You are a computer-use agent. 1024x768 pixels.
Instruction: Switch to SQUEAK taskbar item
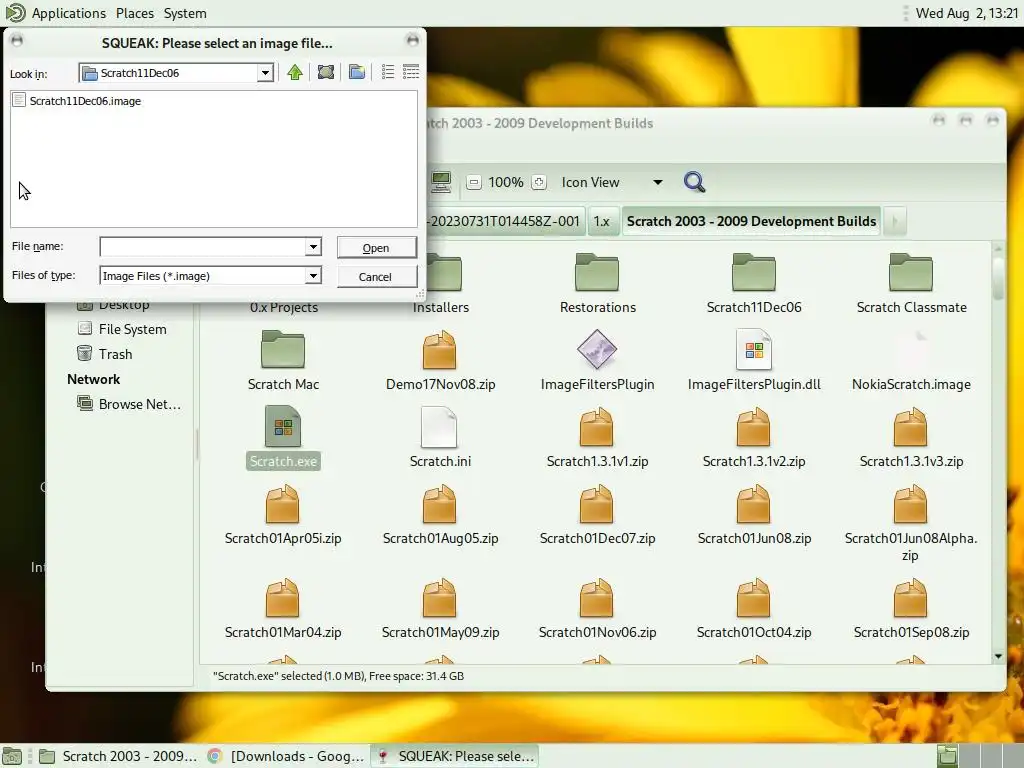pos(455,756)
